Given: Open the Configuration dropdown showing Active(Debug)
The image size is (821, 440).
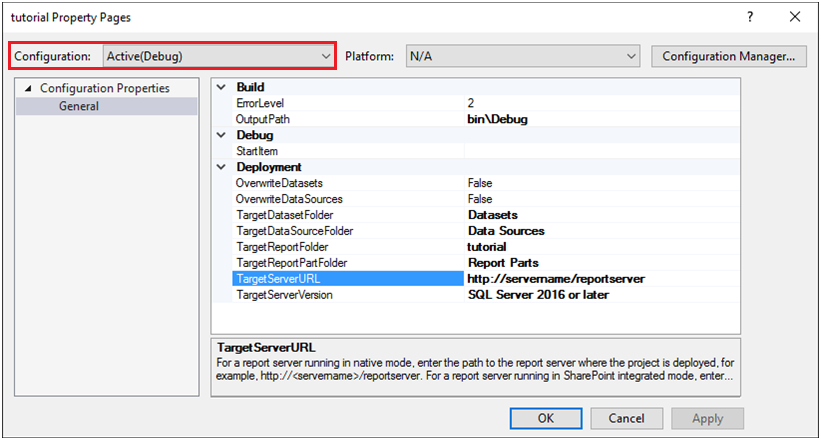Looking at the screenshot, I should pos(218,56).
